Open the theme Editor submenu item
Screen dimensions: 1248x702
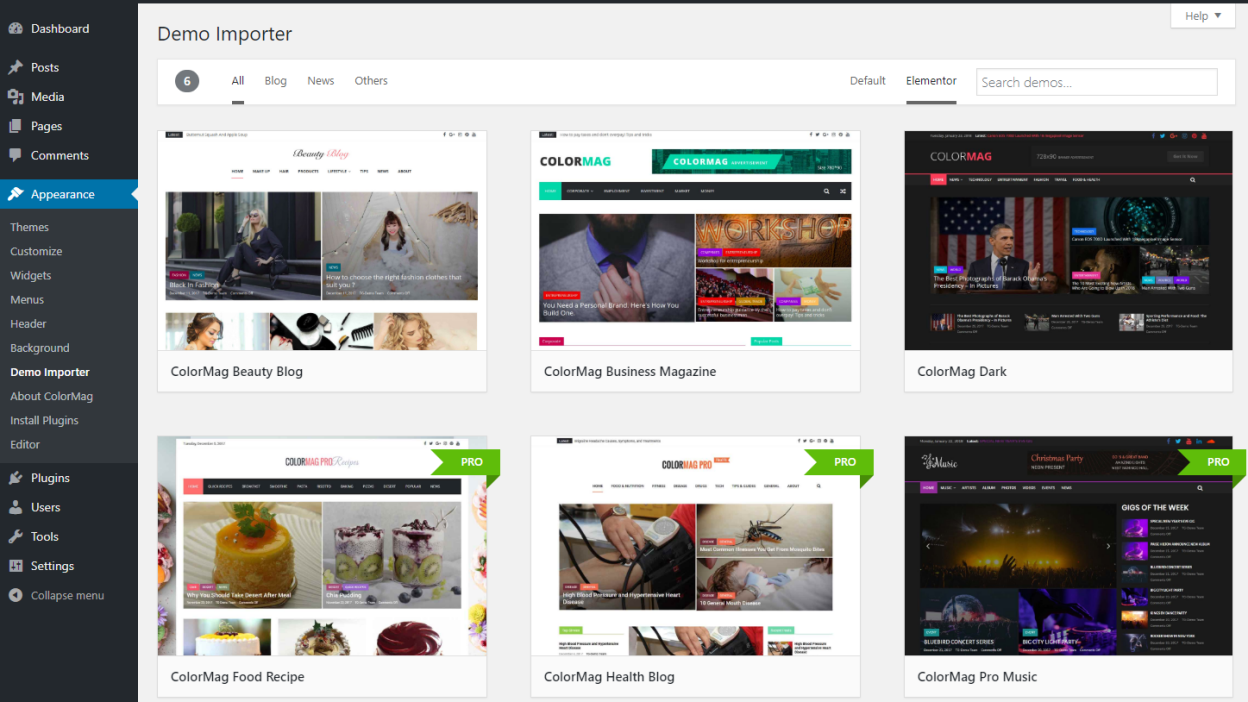(x=25, y=444)
